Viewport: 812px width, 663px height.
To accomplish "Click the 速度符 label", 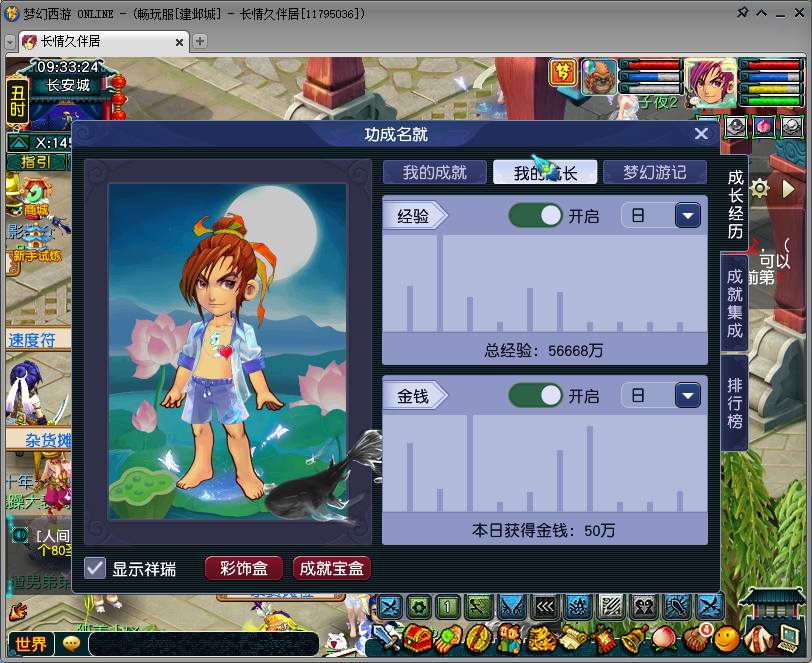I will (32, 340).
